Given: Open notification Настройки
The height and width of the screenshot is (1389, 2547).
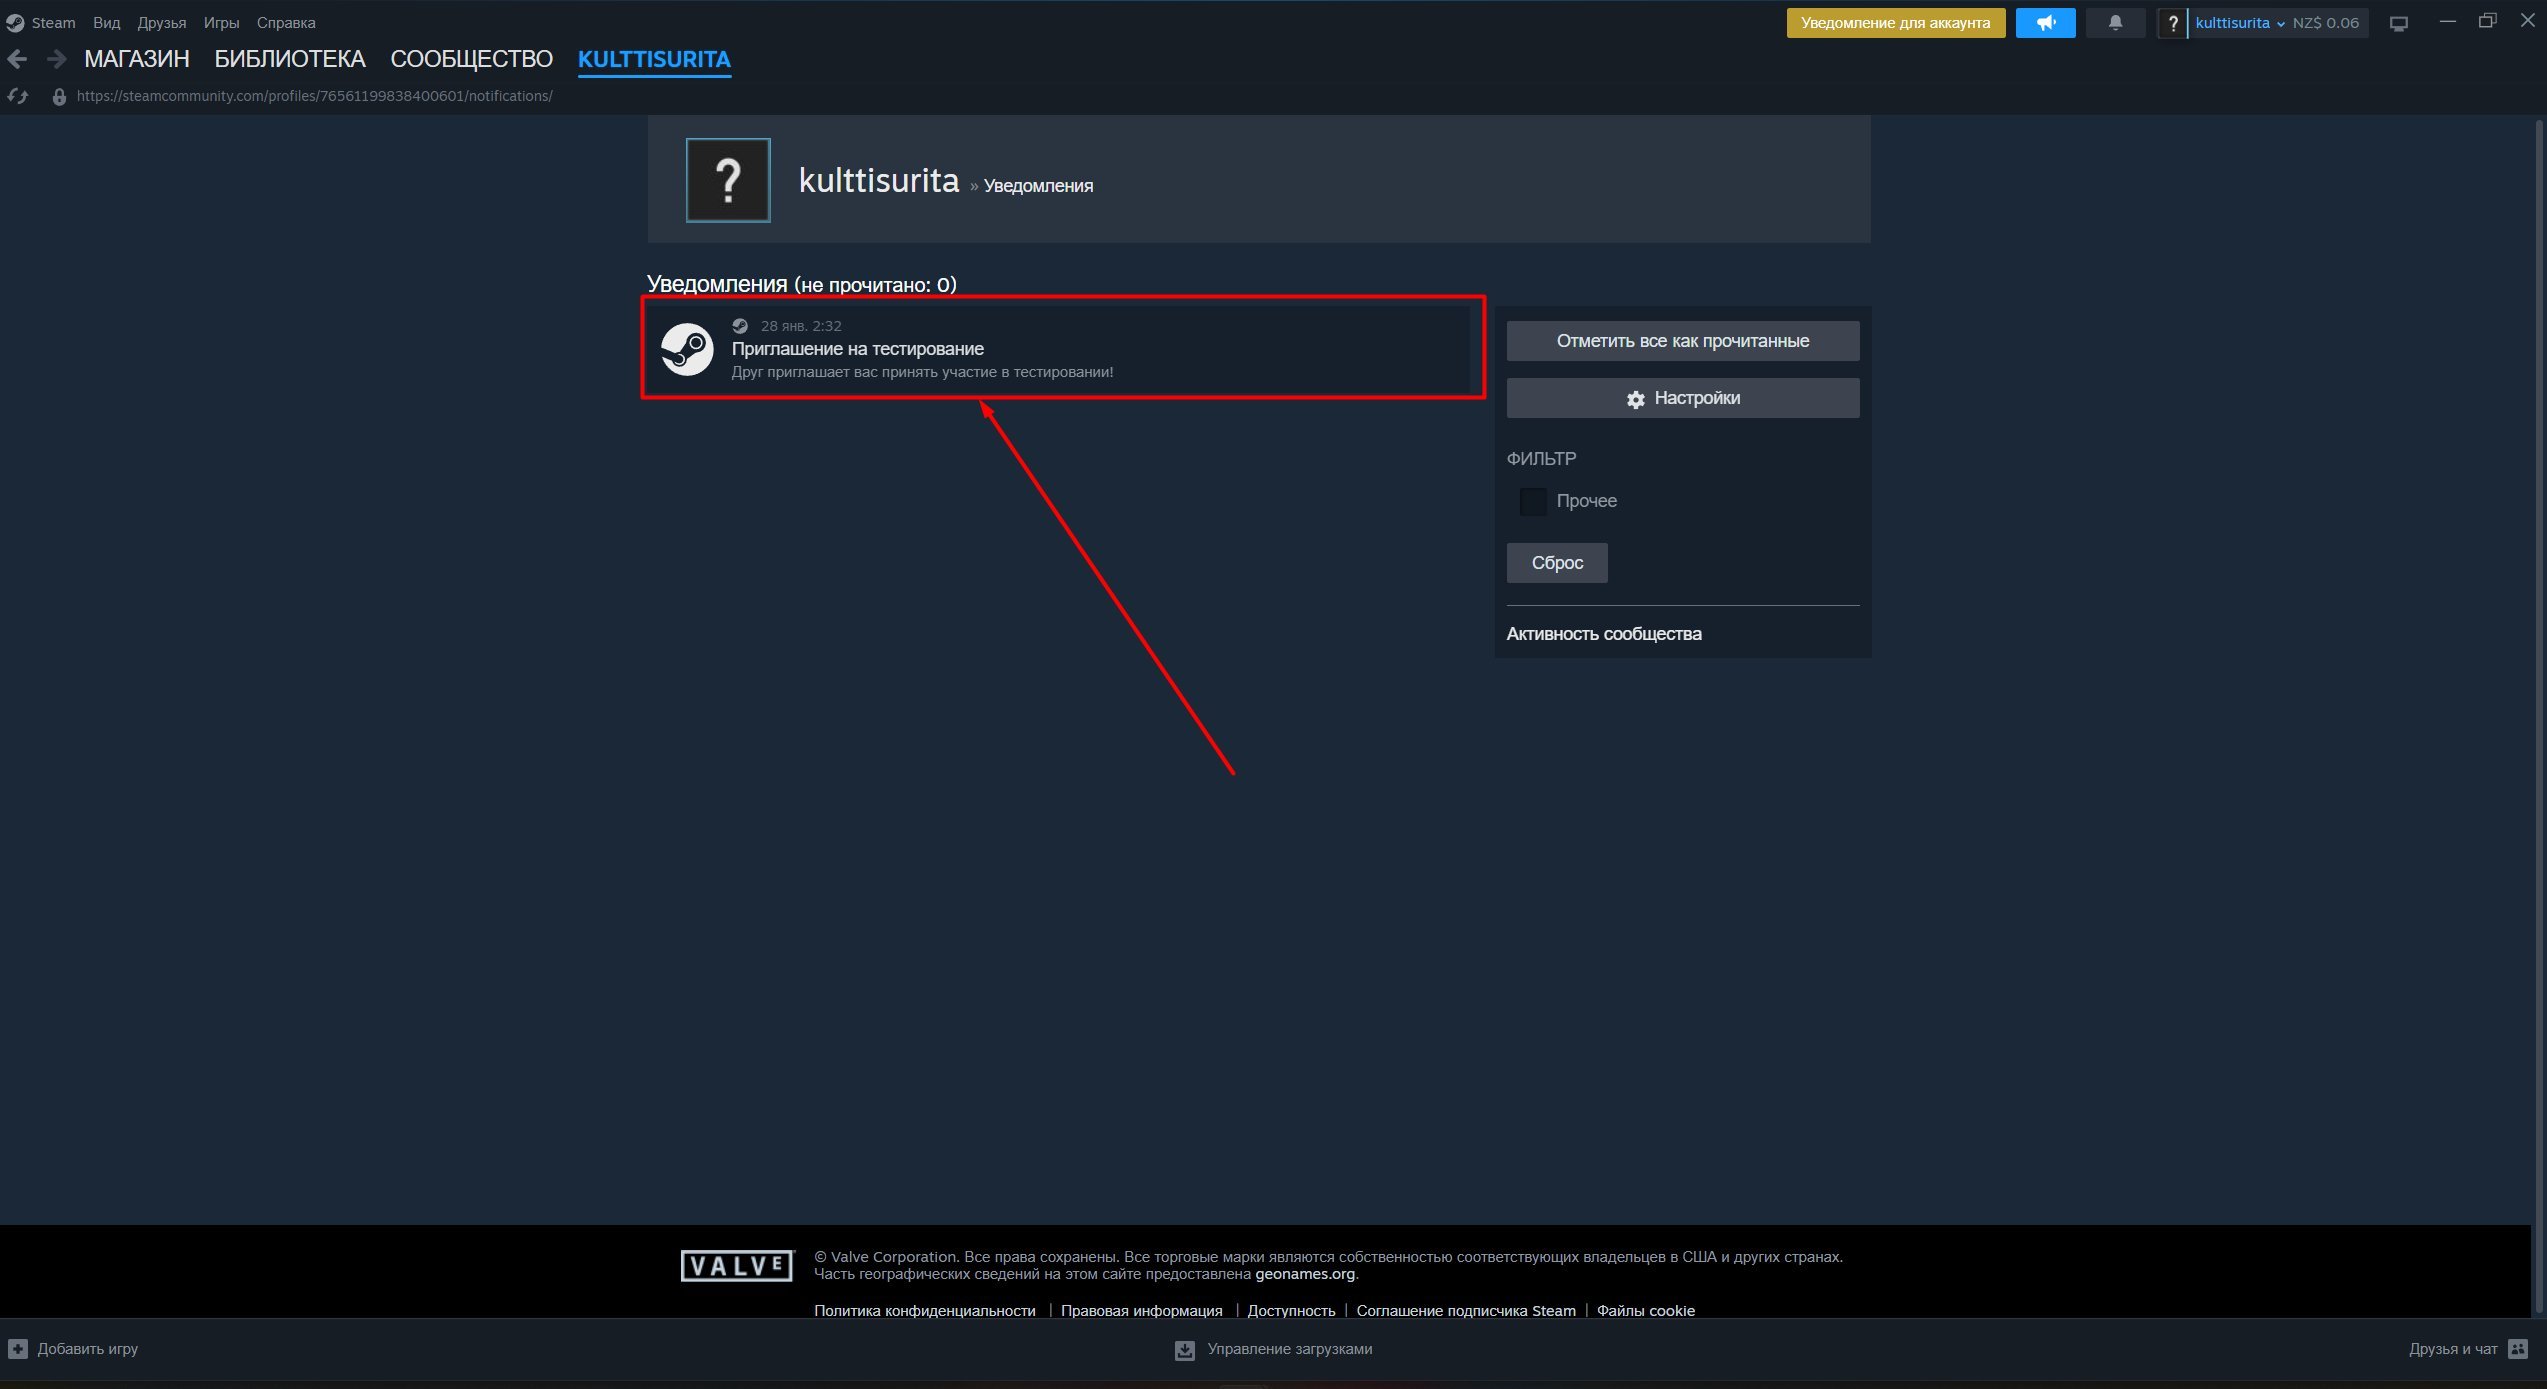Looking at the screenshot, I should (x=1683, y=398).
